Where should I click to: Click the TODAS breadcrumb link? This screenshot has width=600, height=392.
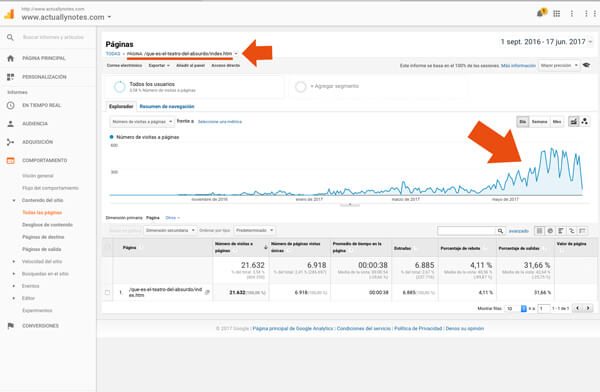(x=113, y=54)
